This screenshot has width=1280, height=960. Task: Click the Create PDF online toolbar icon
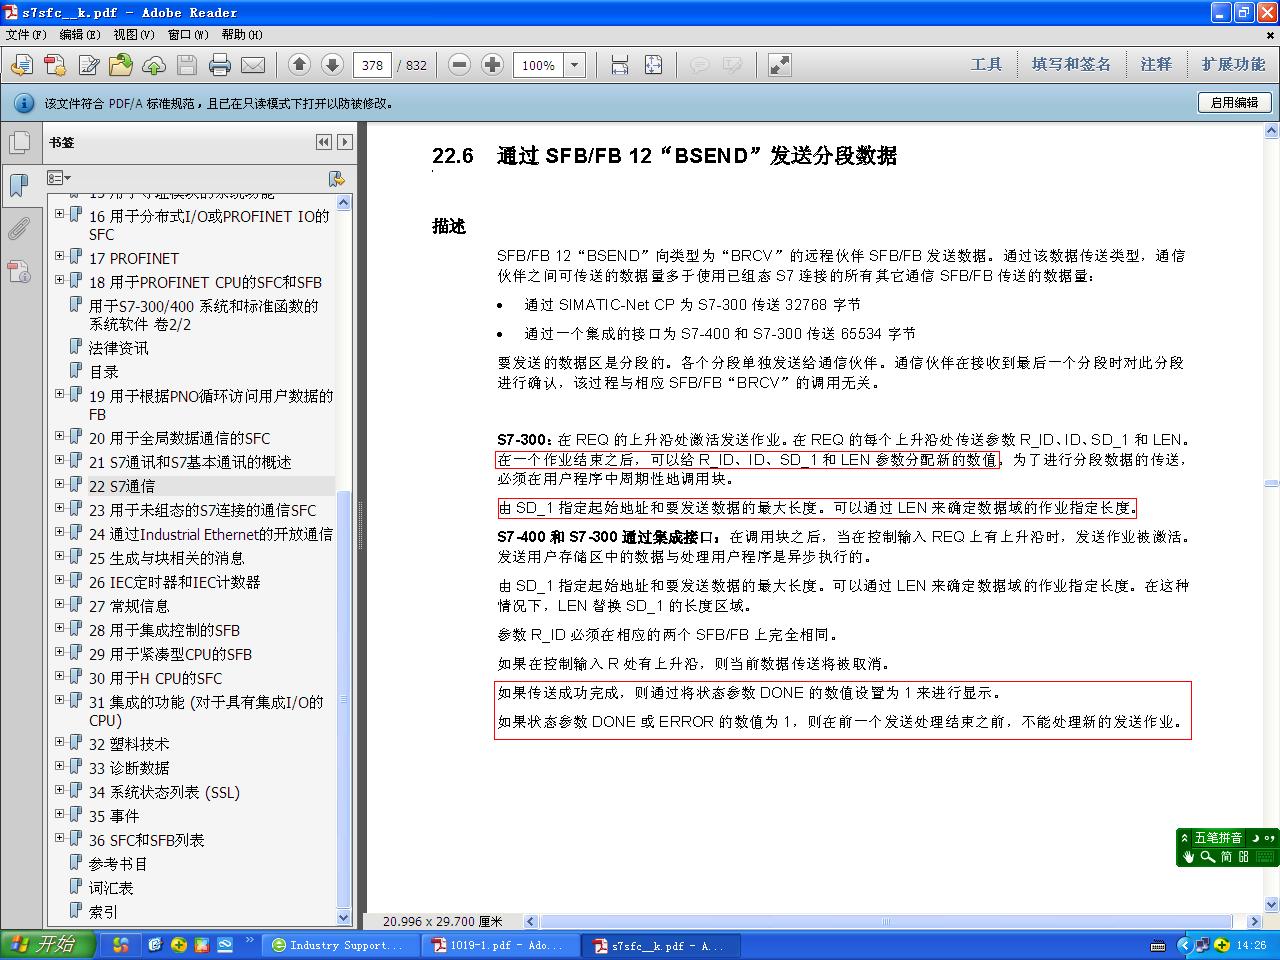tap(22, 65)
